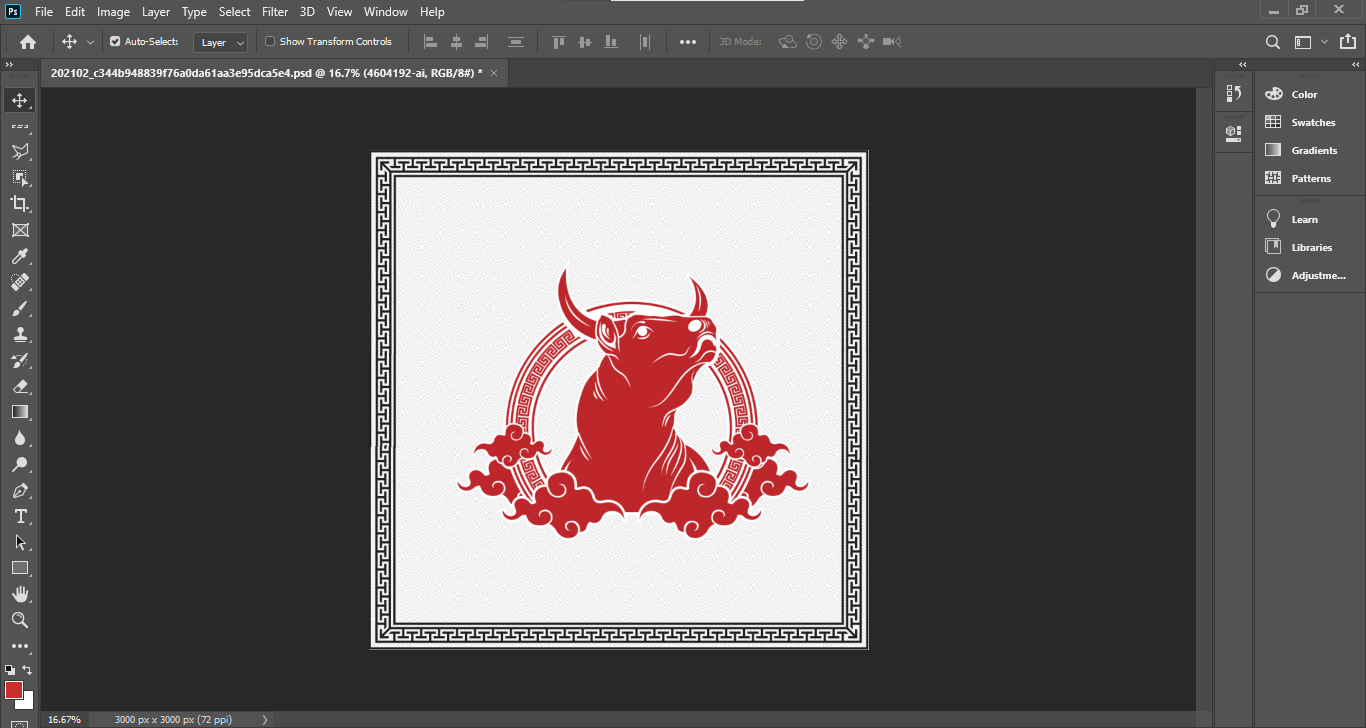
Task: Open extra options with the ellipsis in options bar
Action: [687, 41]
